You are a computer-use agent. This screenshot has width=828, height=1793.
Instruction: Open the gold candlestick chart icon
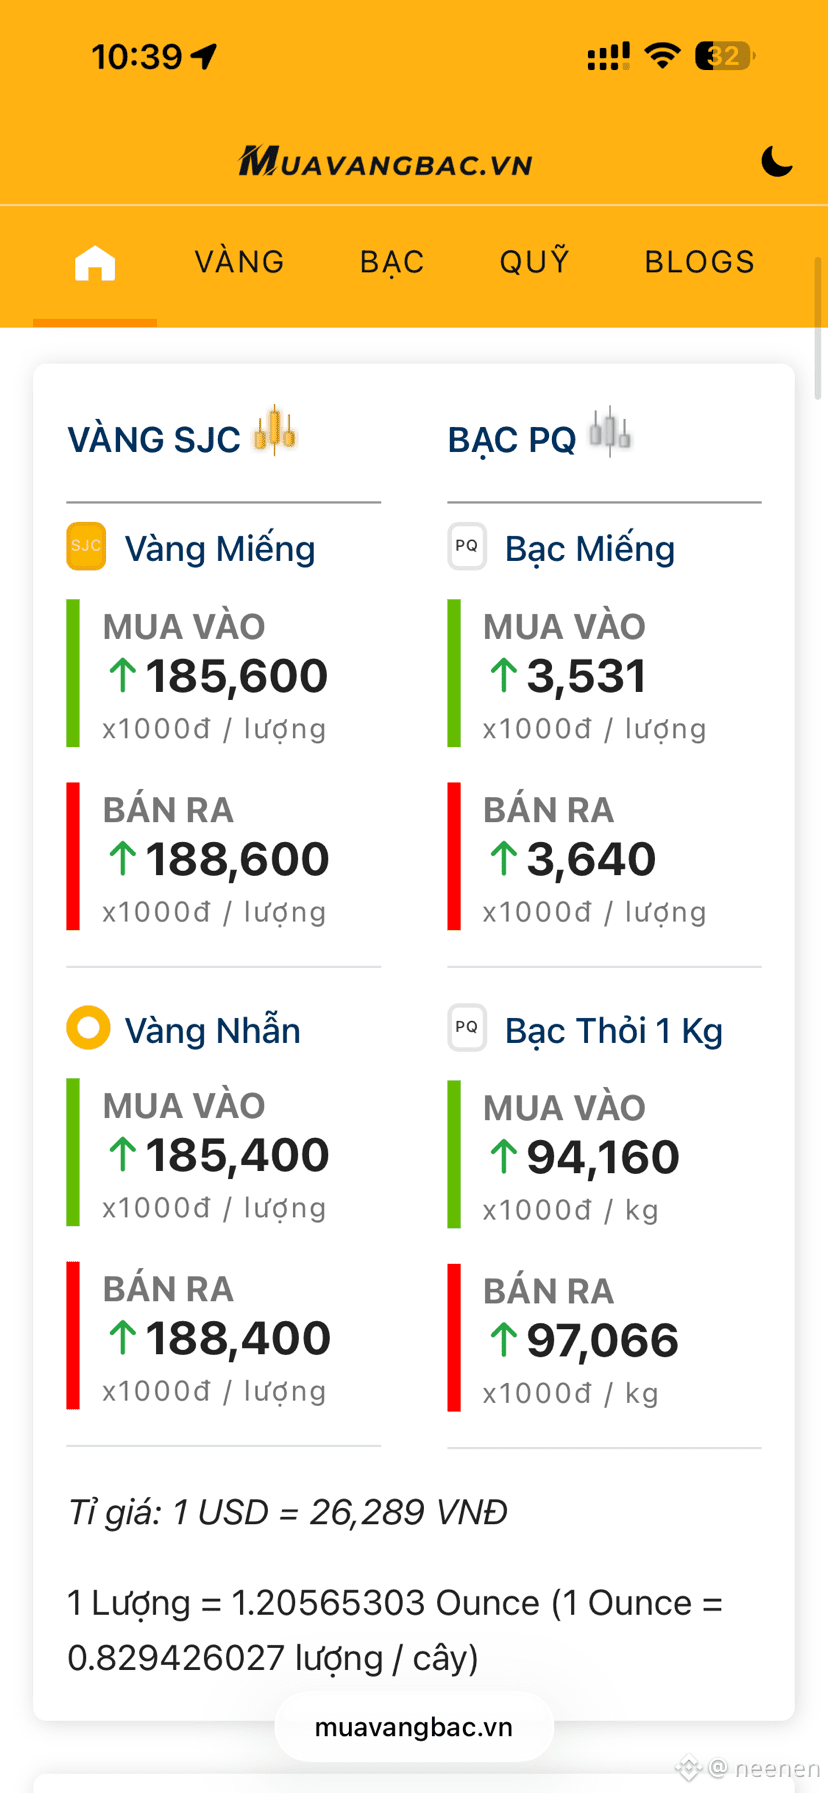click(274, 431)
